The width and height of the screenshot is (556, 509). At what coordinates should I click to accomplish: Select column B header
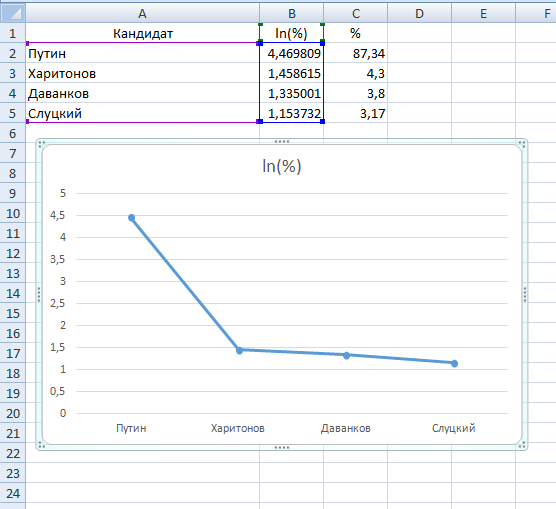[x=291, y=13]
